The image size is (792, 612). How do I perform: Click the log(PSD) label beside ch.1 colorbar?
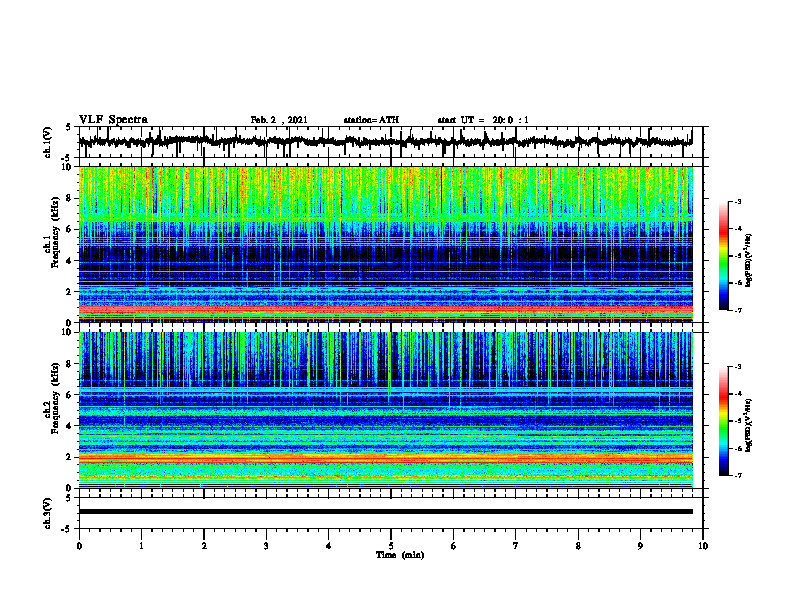(749, 261)
